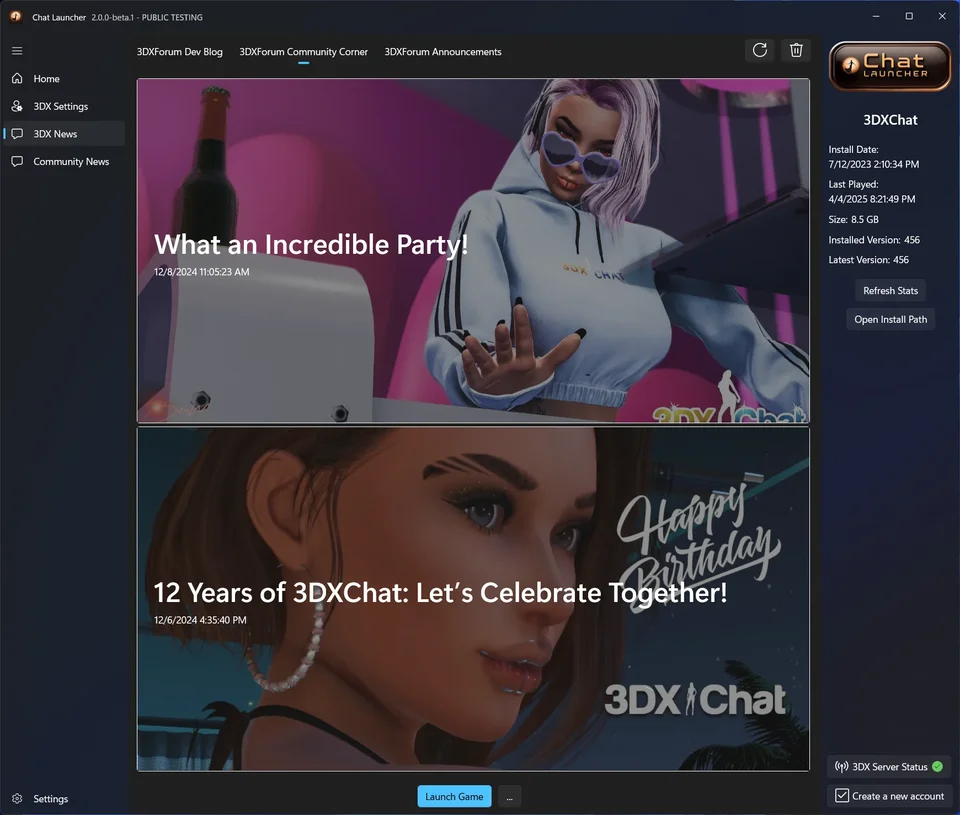Click the 3DX News chat bubble icon

pos(17,133)
